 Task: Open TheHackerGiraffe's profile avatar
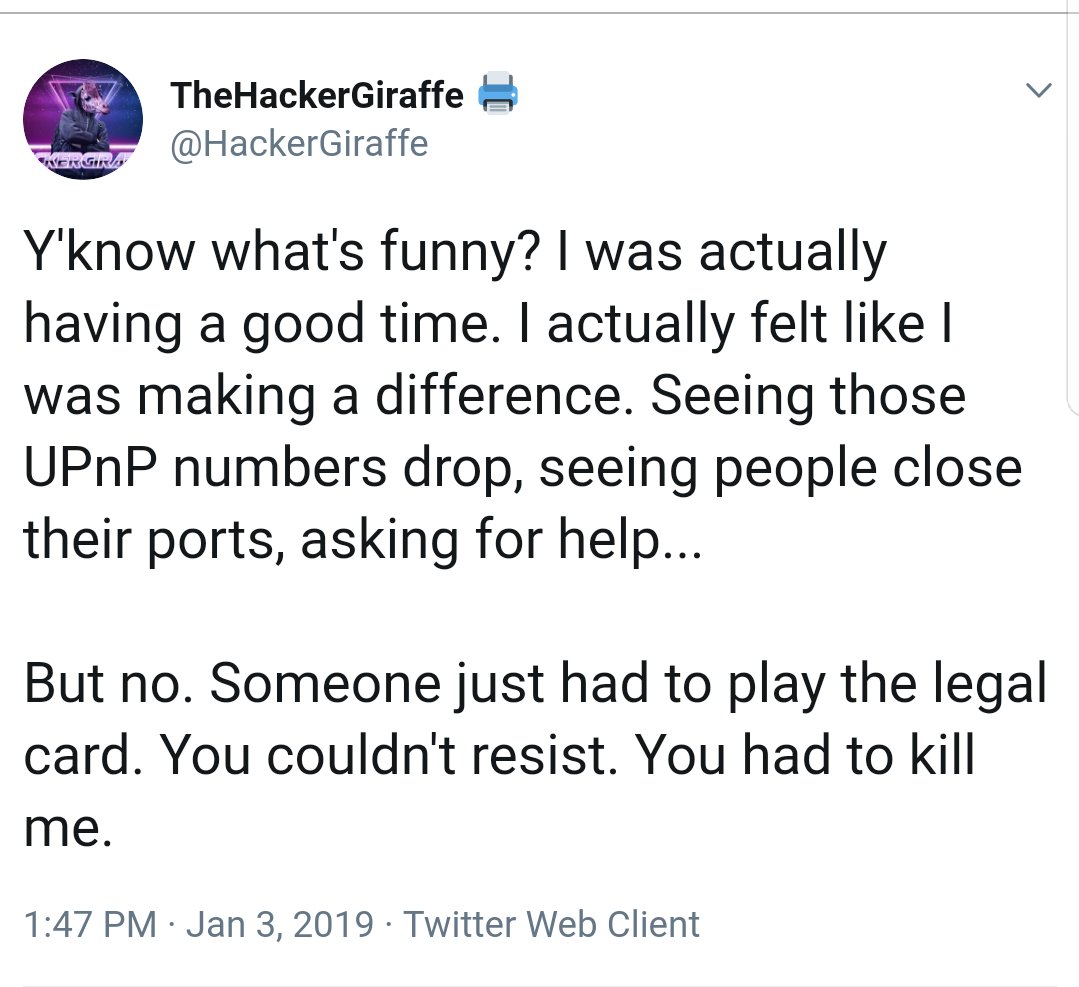point(83,119)
